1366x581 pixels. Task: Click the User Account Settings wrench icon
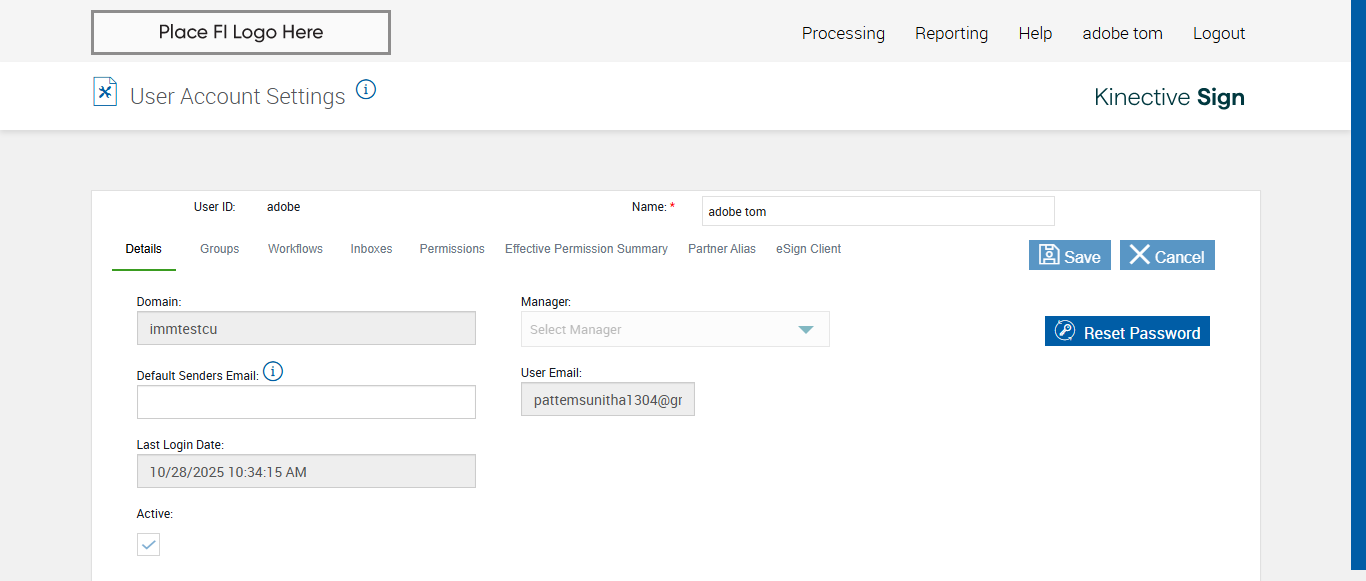point(105,92)
